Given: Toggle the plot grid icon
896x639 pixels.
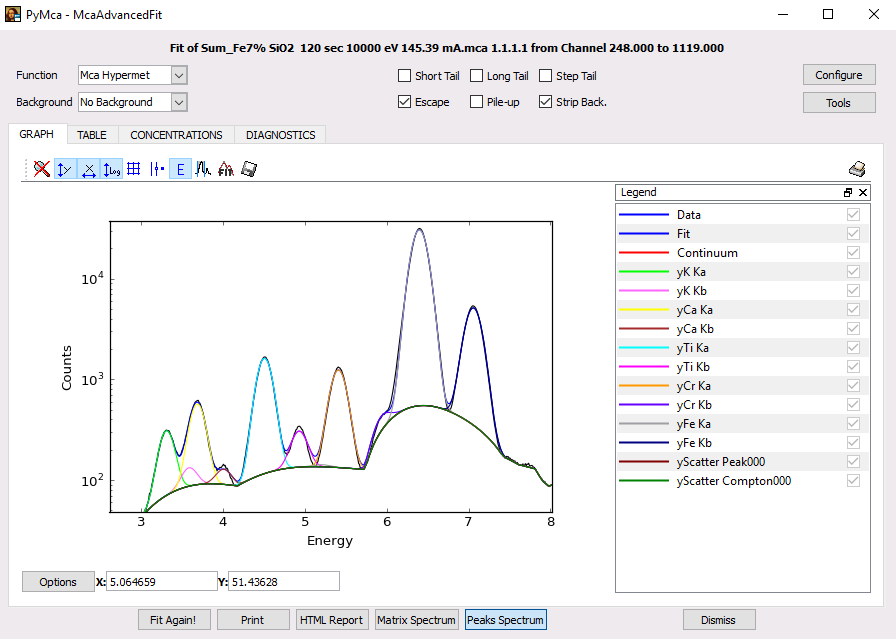Looking at the screenshot, I should 134,169.
